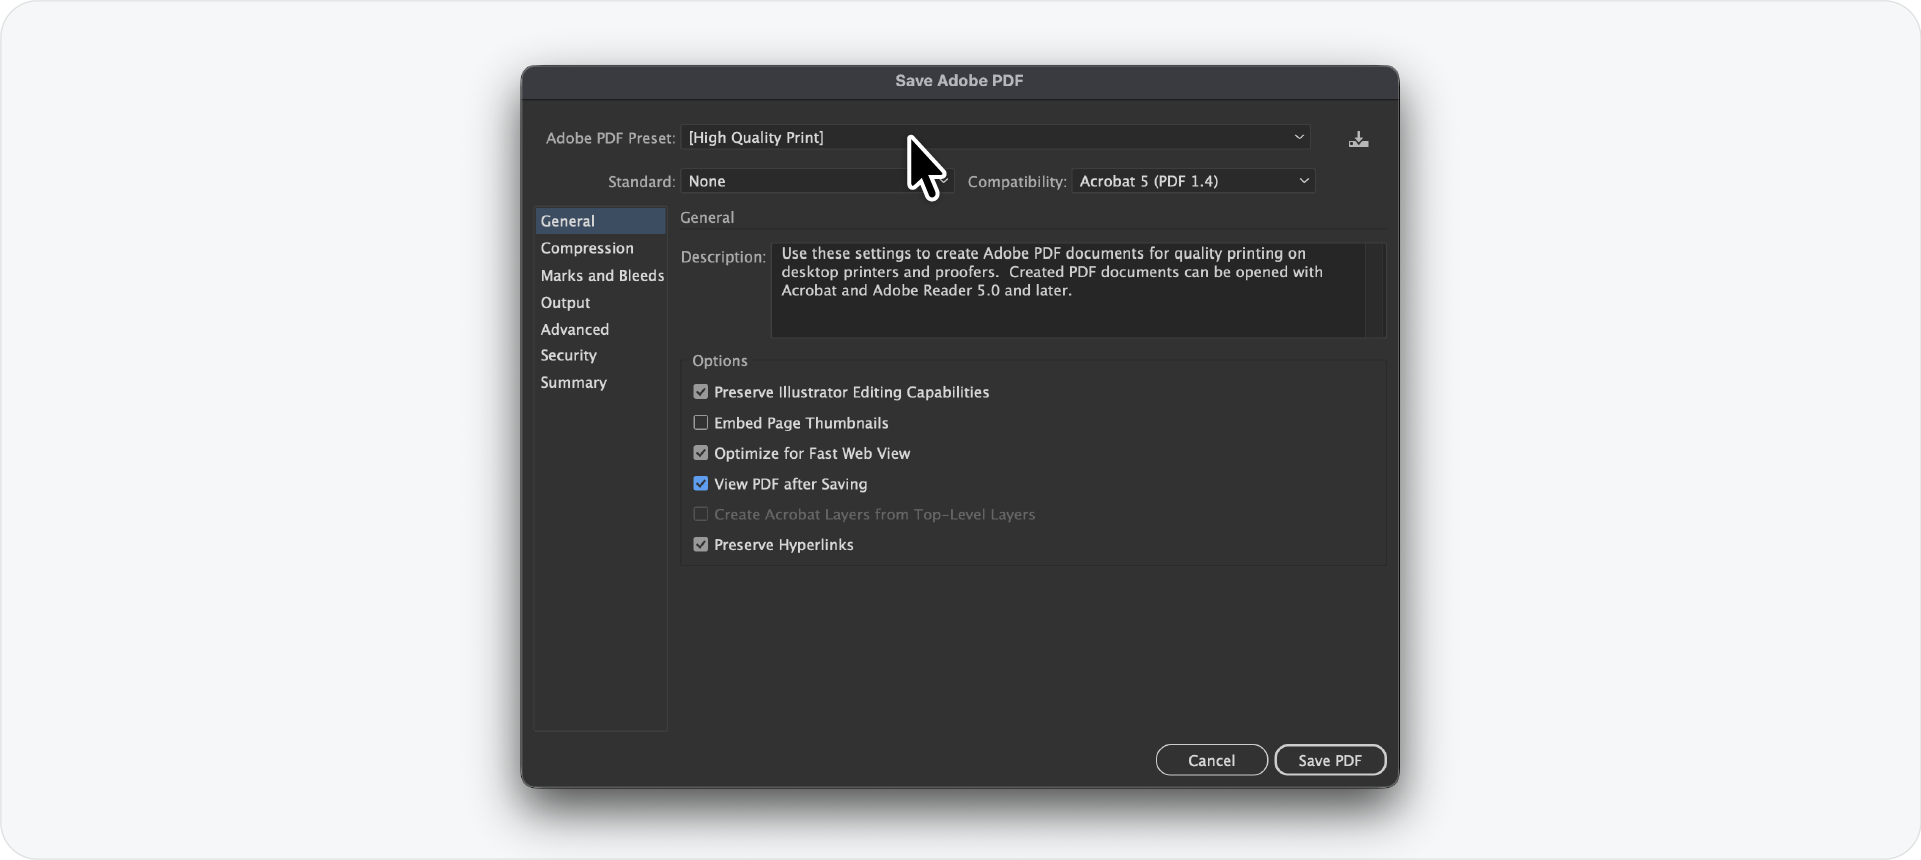Enable Embed Page Thumbnails
The image size is (1921, 860).
pos(701,423)
